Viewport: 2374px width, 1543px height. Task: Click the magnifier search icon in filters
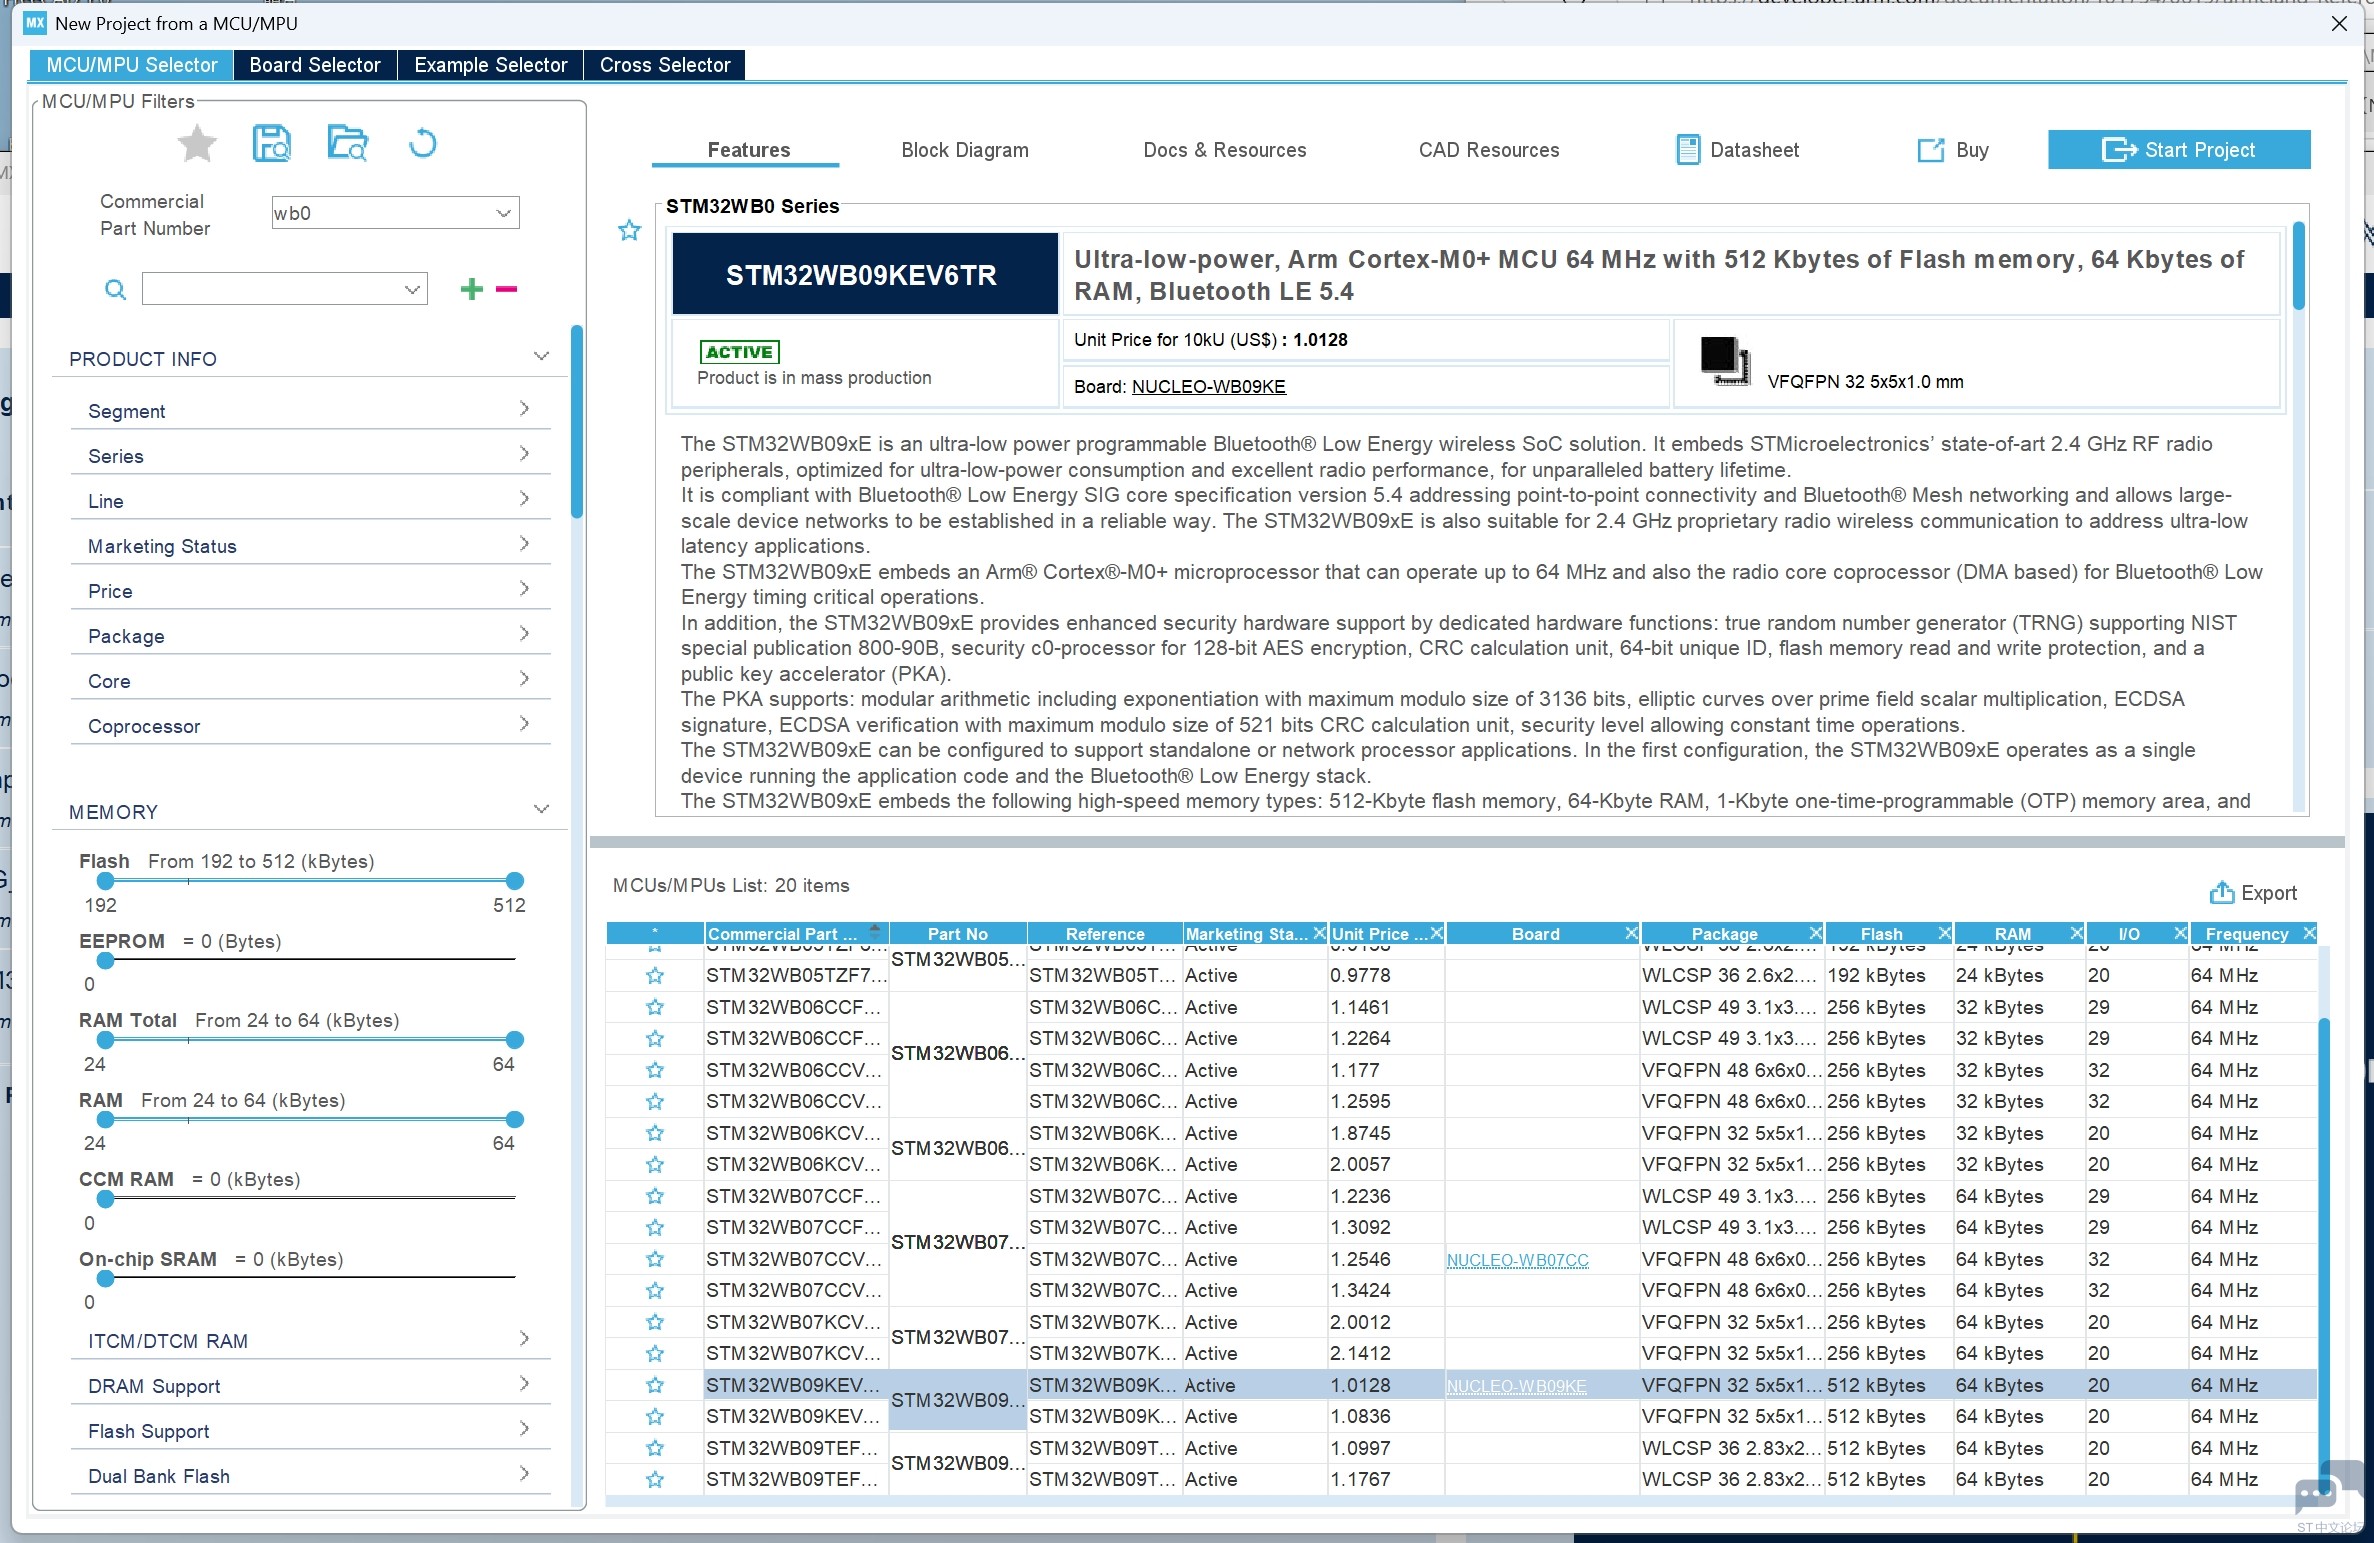(116, 290)
